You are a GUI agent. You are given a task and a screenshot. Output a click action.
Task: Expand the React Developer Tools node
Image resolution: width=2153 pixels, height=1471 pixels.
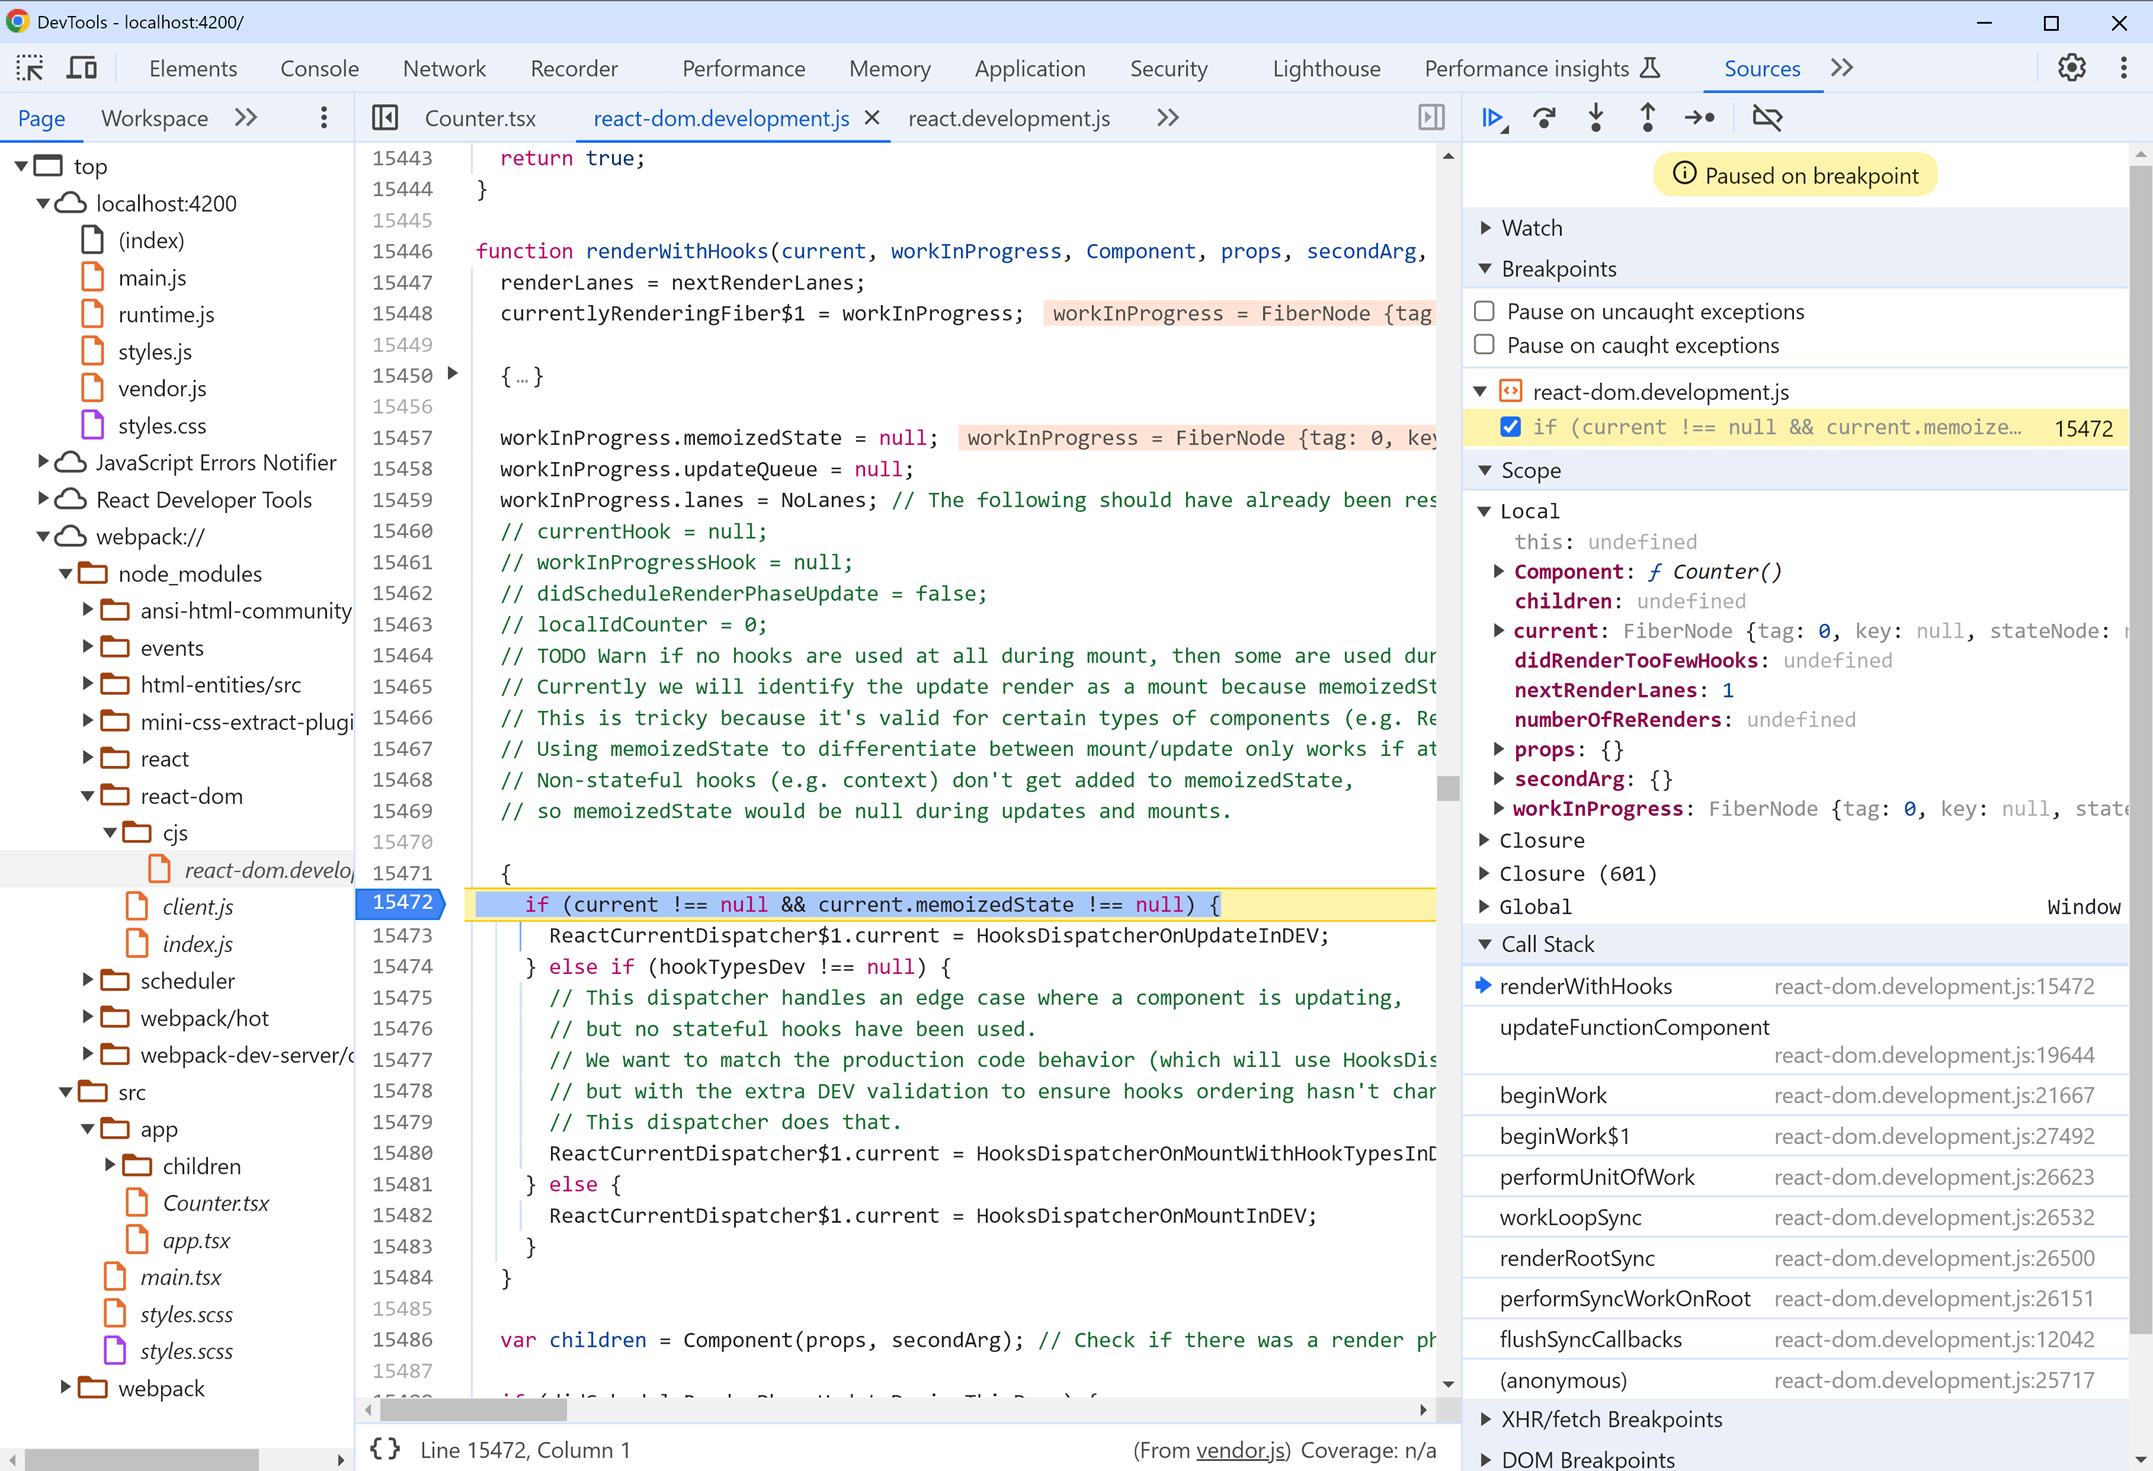tap(43, 498)
